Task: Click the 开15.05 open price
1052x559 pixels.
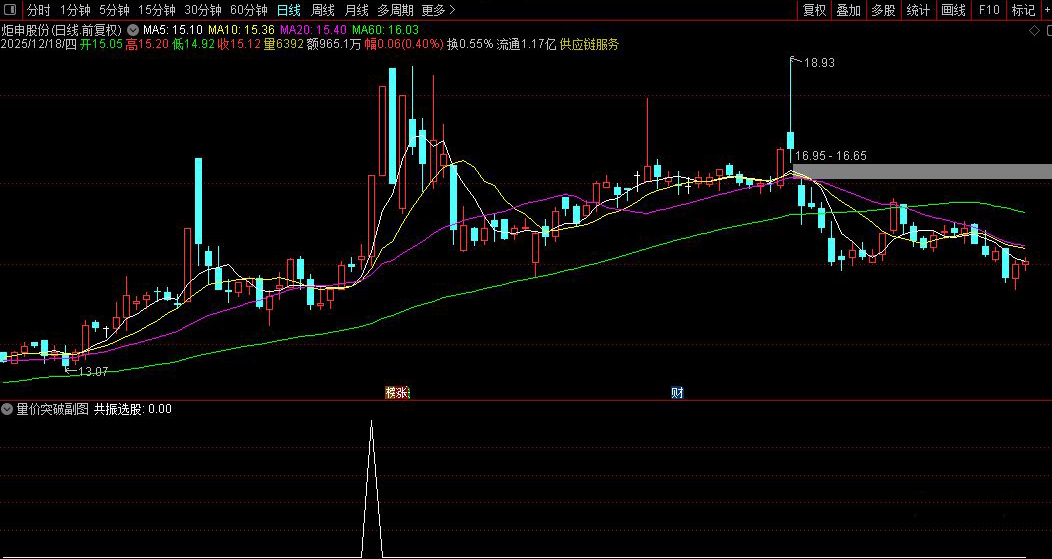Action: (x=101, y=44)
